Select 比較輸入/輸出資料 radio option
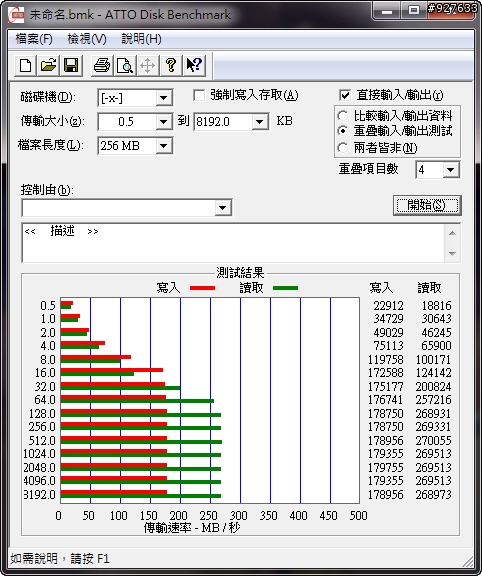482x576 pixels. pyautogui.click(x=343, y=116)
